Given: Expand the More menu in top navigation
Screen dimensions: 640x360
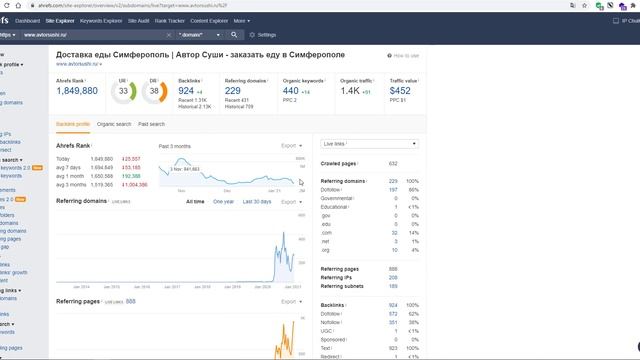Looking at the screenshot, I should pos(242,21).
